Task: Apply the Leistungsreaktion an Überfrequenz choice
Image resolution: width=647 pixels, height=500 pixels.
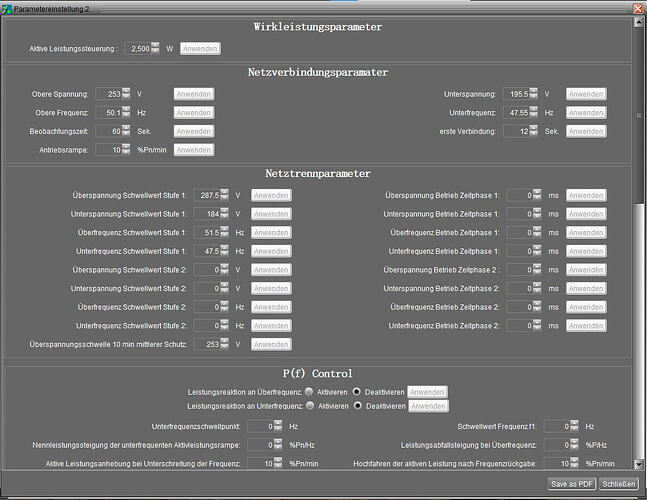Action: (427, 392)
